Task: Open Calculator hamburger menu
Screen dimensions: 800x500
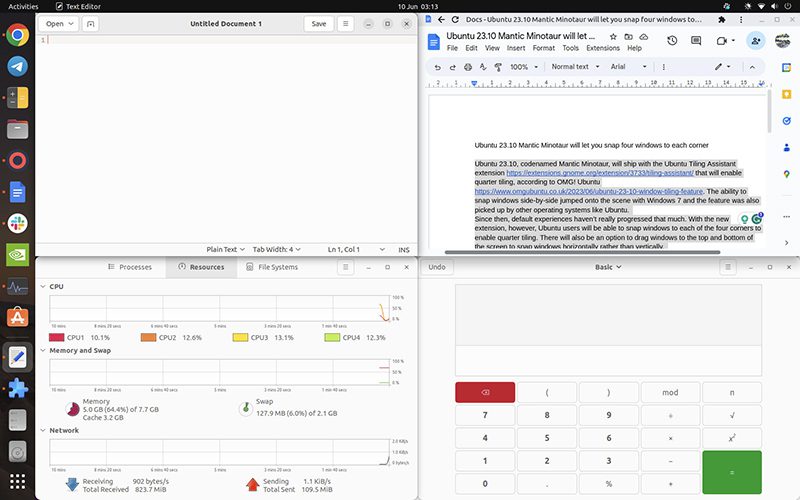Action: tap(728, 267)
